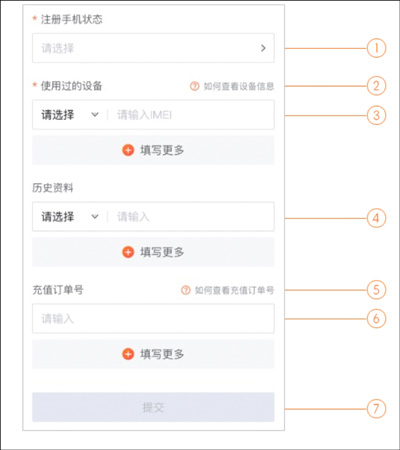Click plus icon under 充值订单号 section
Image resolution: width=400 pixels, height=450 pixels.
(x=128, y=354)
